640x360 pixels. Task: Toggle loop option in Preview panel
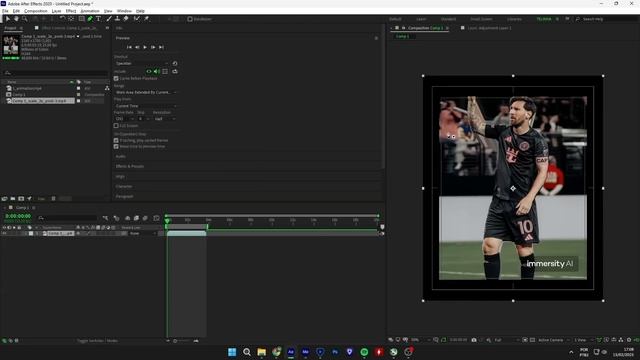(175, 71)
